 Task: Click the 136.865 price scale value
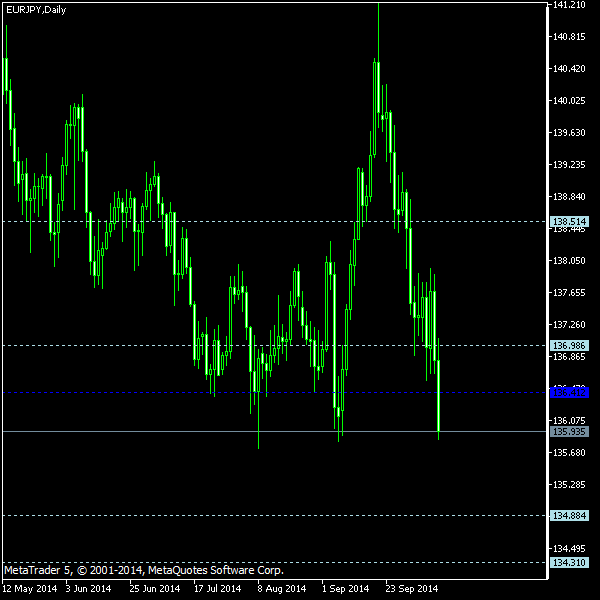(569, 357)
